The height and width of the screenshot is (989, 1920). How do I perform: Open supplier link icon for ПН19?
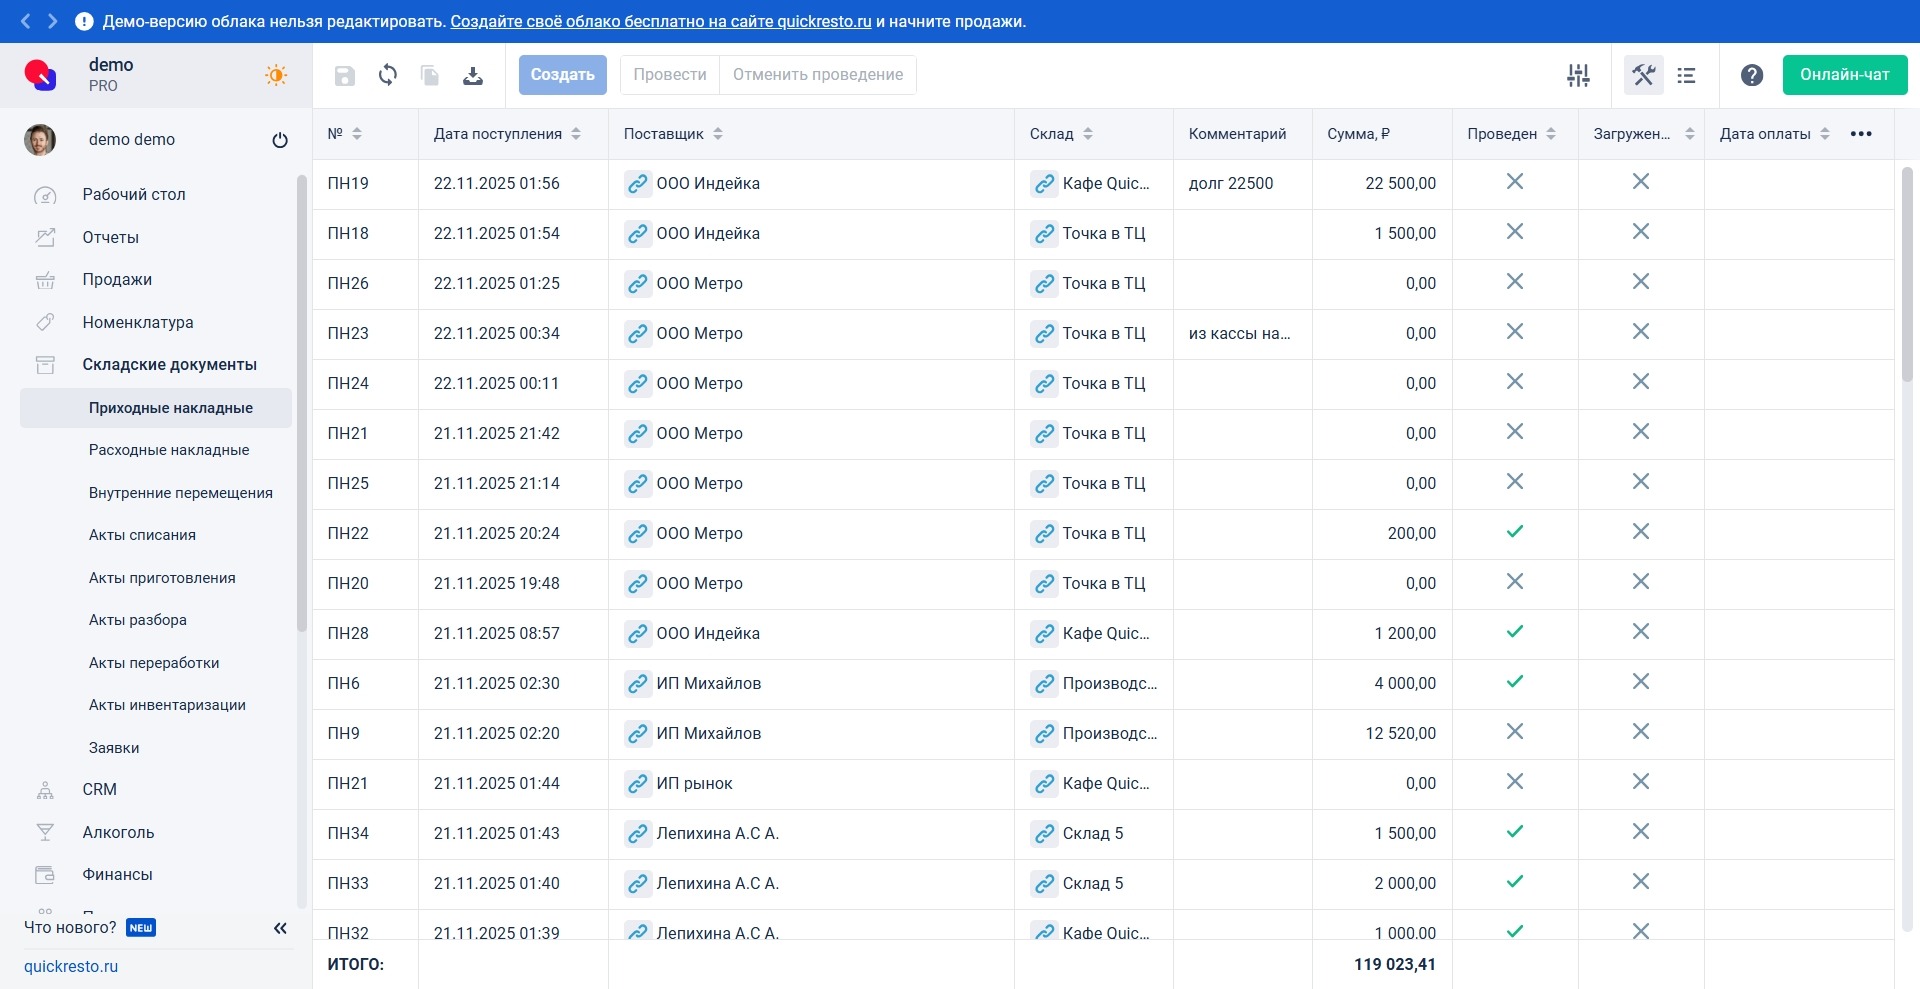pyautogui.click(x=637, y=184)
